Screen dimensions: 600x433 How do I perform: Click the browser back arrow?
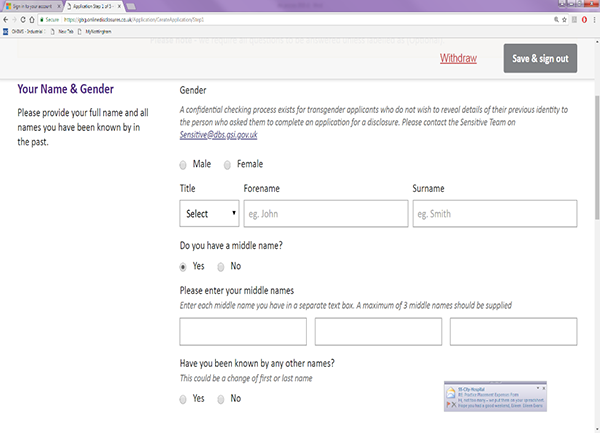6,18
